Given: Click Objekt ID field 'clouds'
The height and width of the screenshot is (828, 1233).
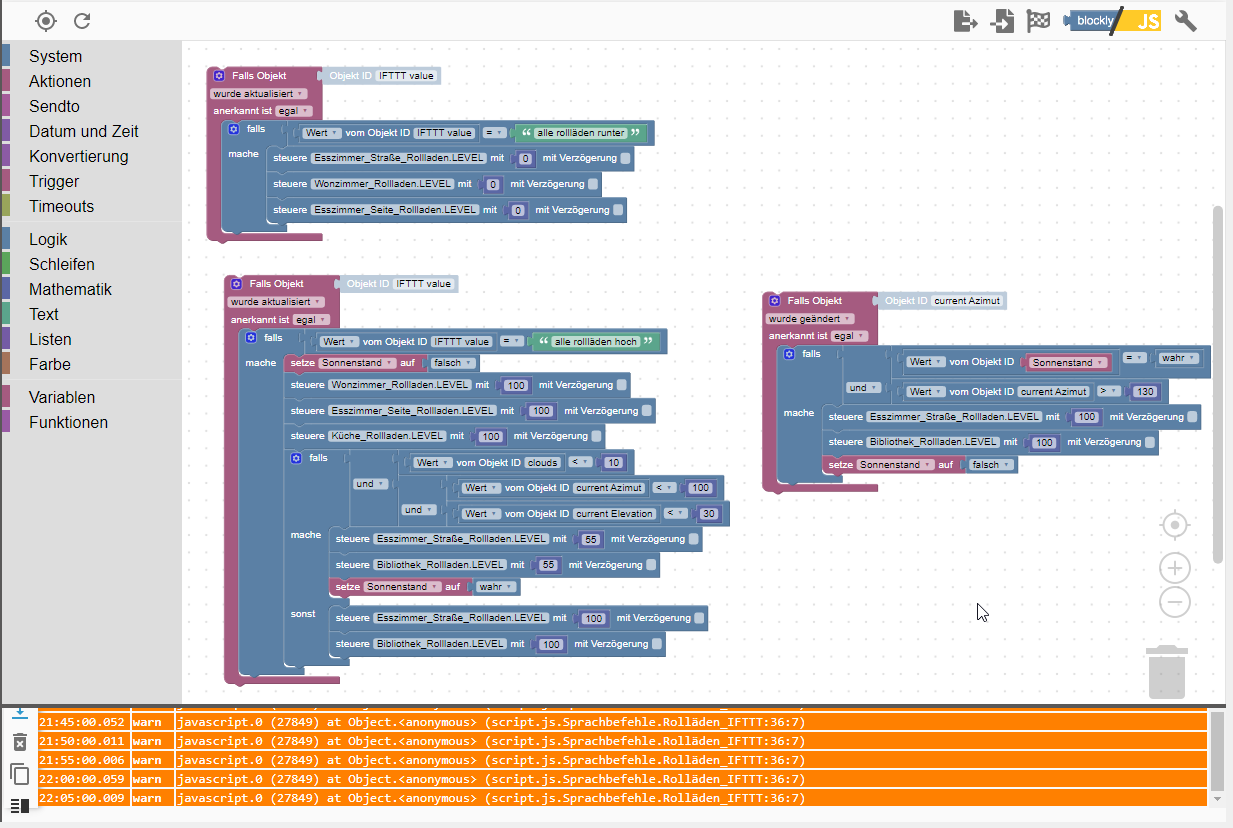Looking at the screenshot, I should pos(543,462).
